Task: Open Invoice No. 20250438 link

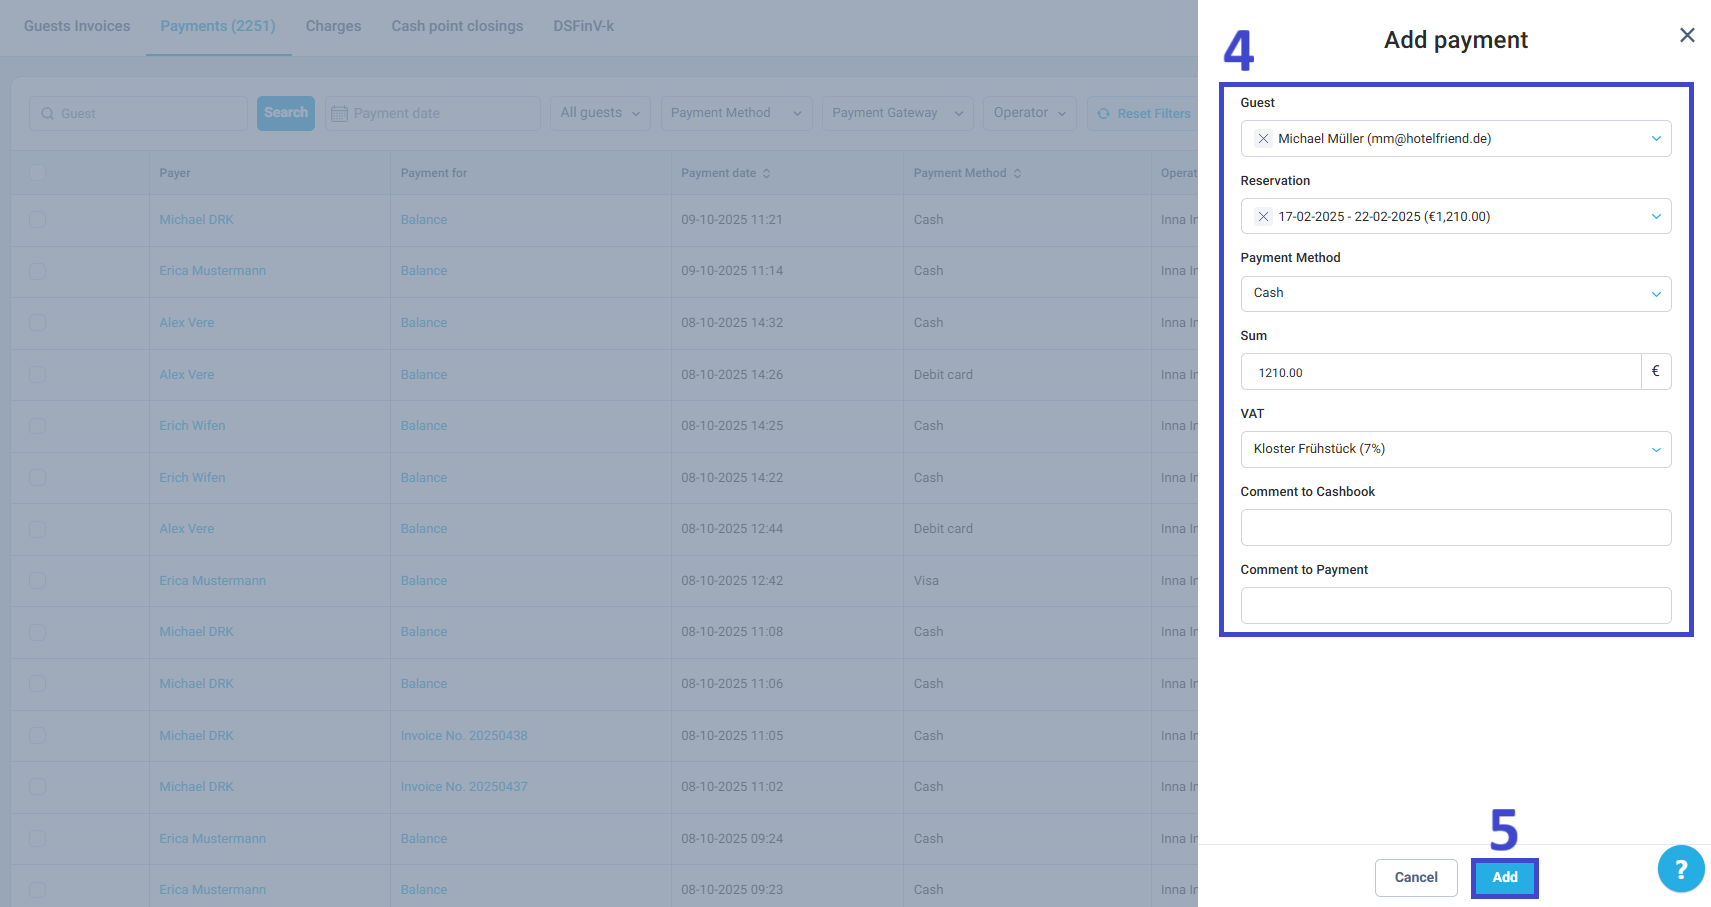Action: pyautogui.click(x=464, y=735)
